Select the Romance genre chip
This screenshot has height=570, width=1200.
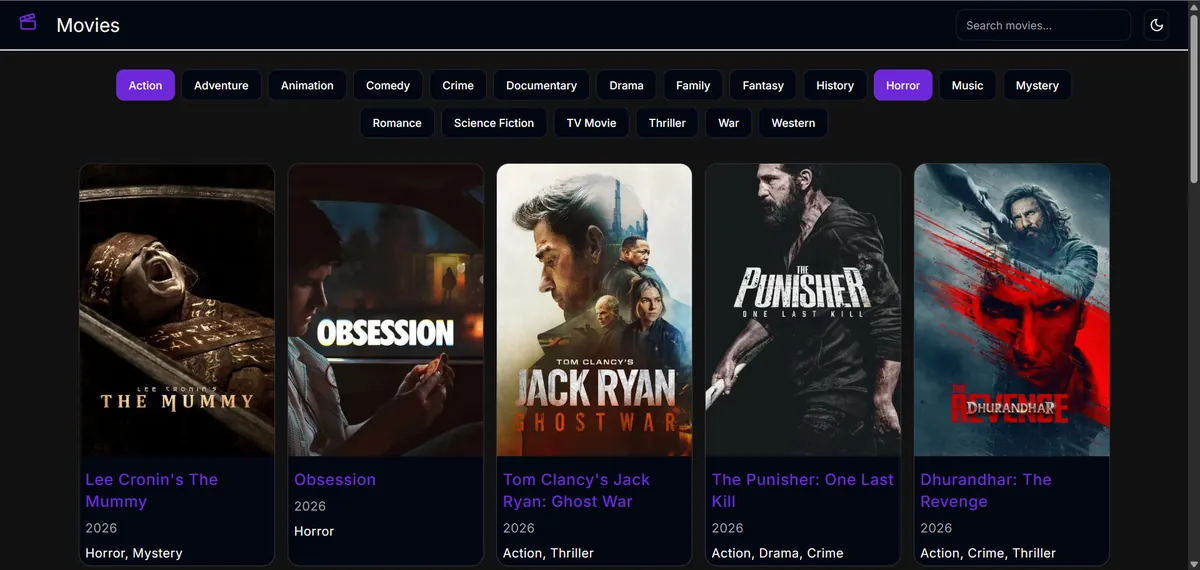click(x=397, y=122)
